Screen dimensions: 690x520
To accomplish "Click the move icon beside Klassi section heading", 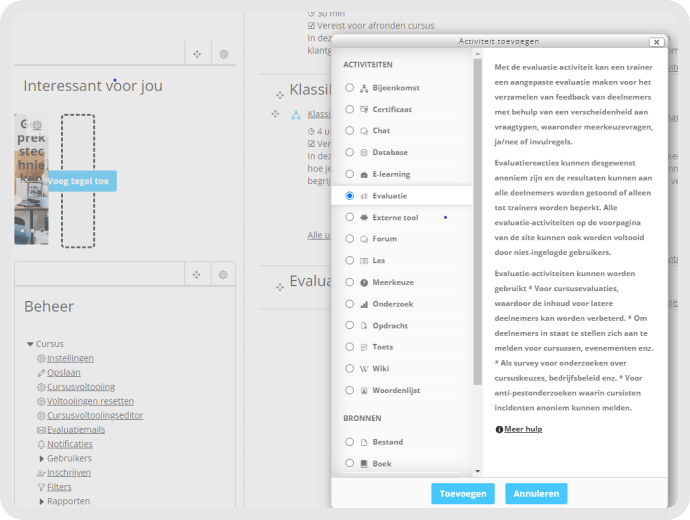I will [x=280, y=95].
